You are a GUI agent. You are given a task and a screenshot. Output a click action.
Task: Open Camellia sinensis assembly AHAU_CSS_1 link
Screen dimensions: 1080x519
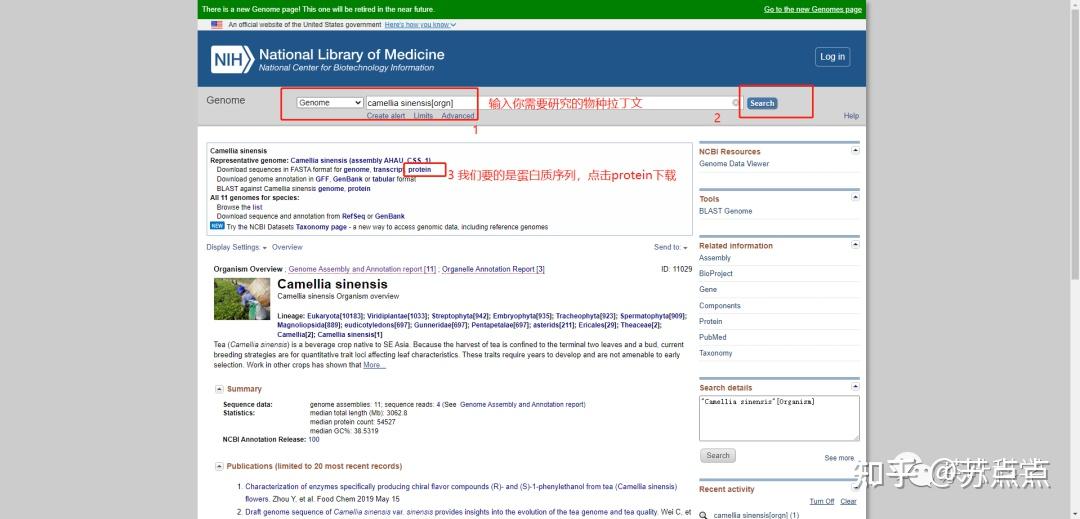(361, 160)
